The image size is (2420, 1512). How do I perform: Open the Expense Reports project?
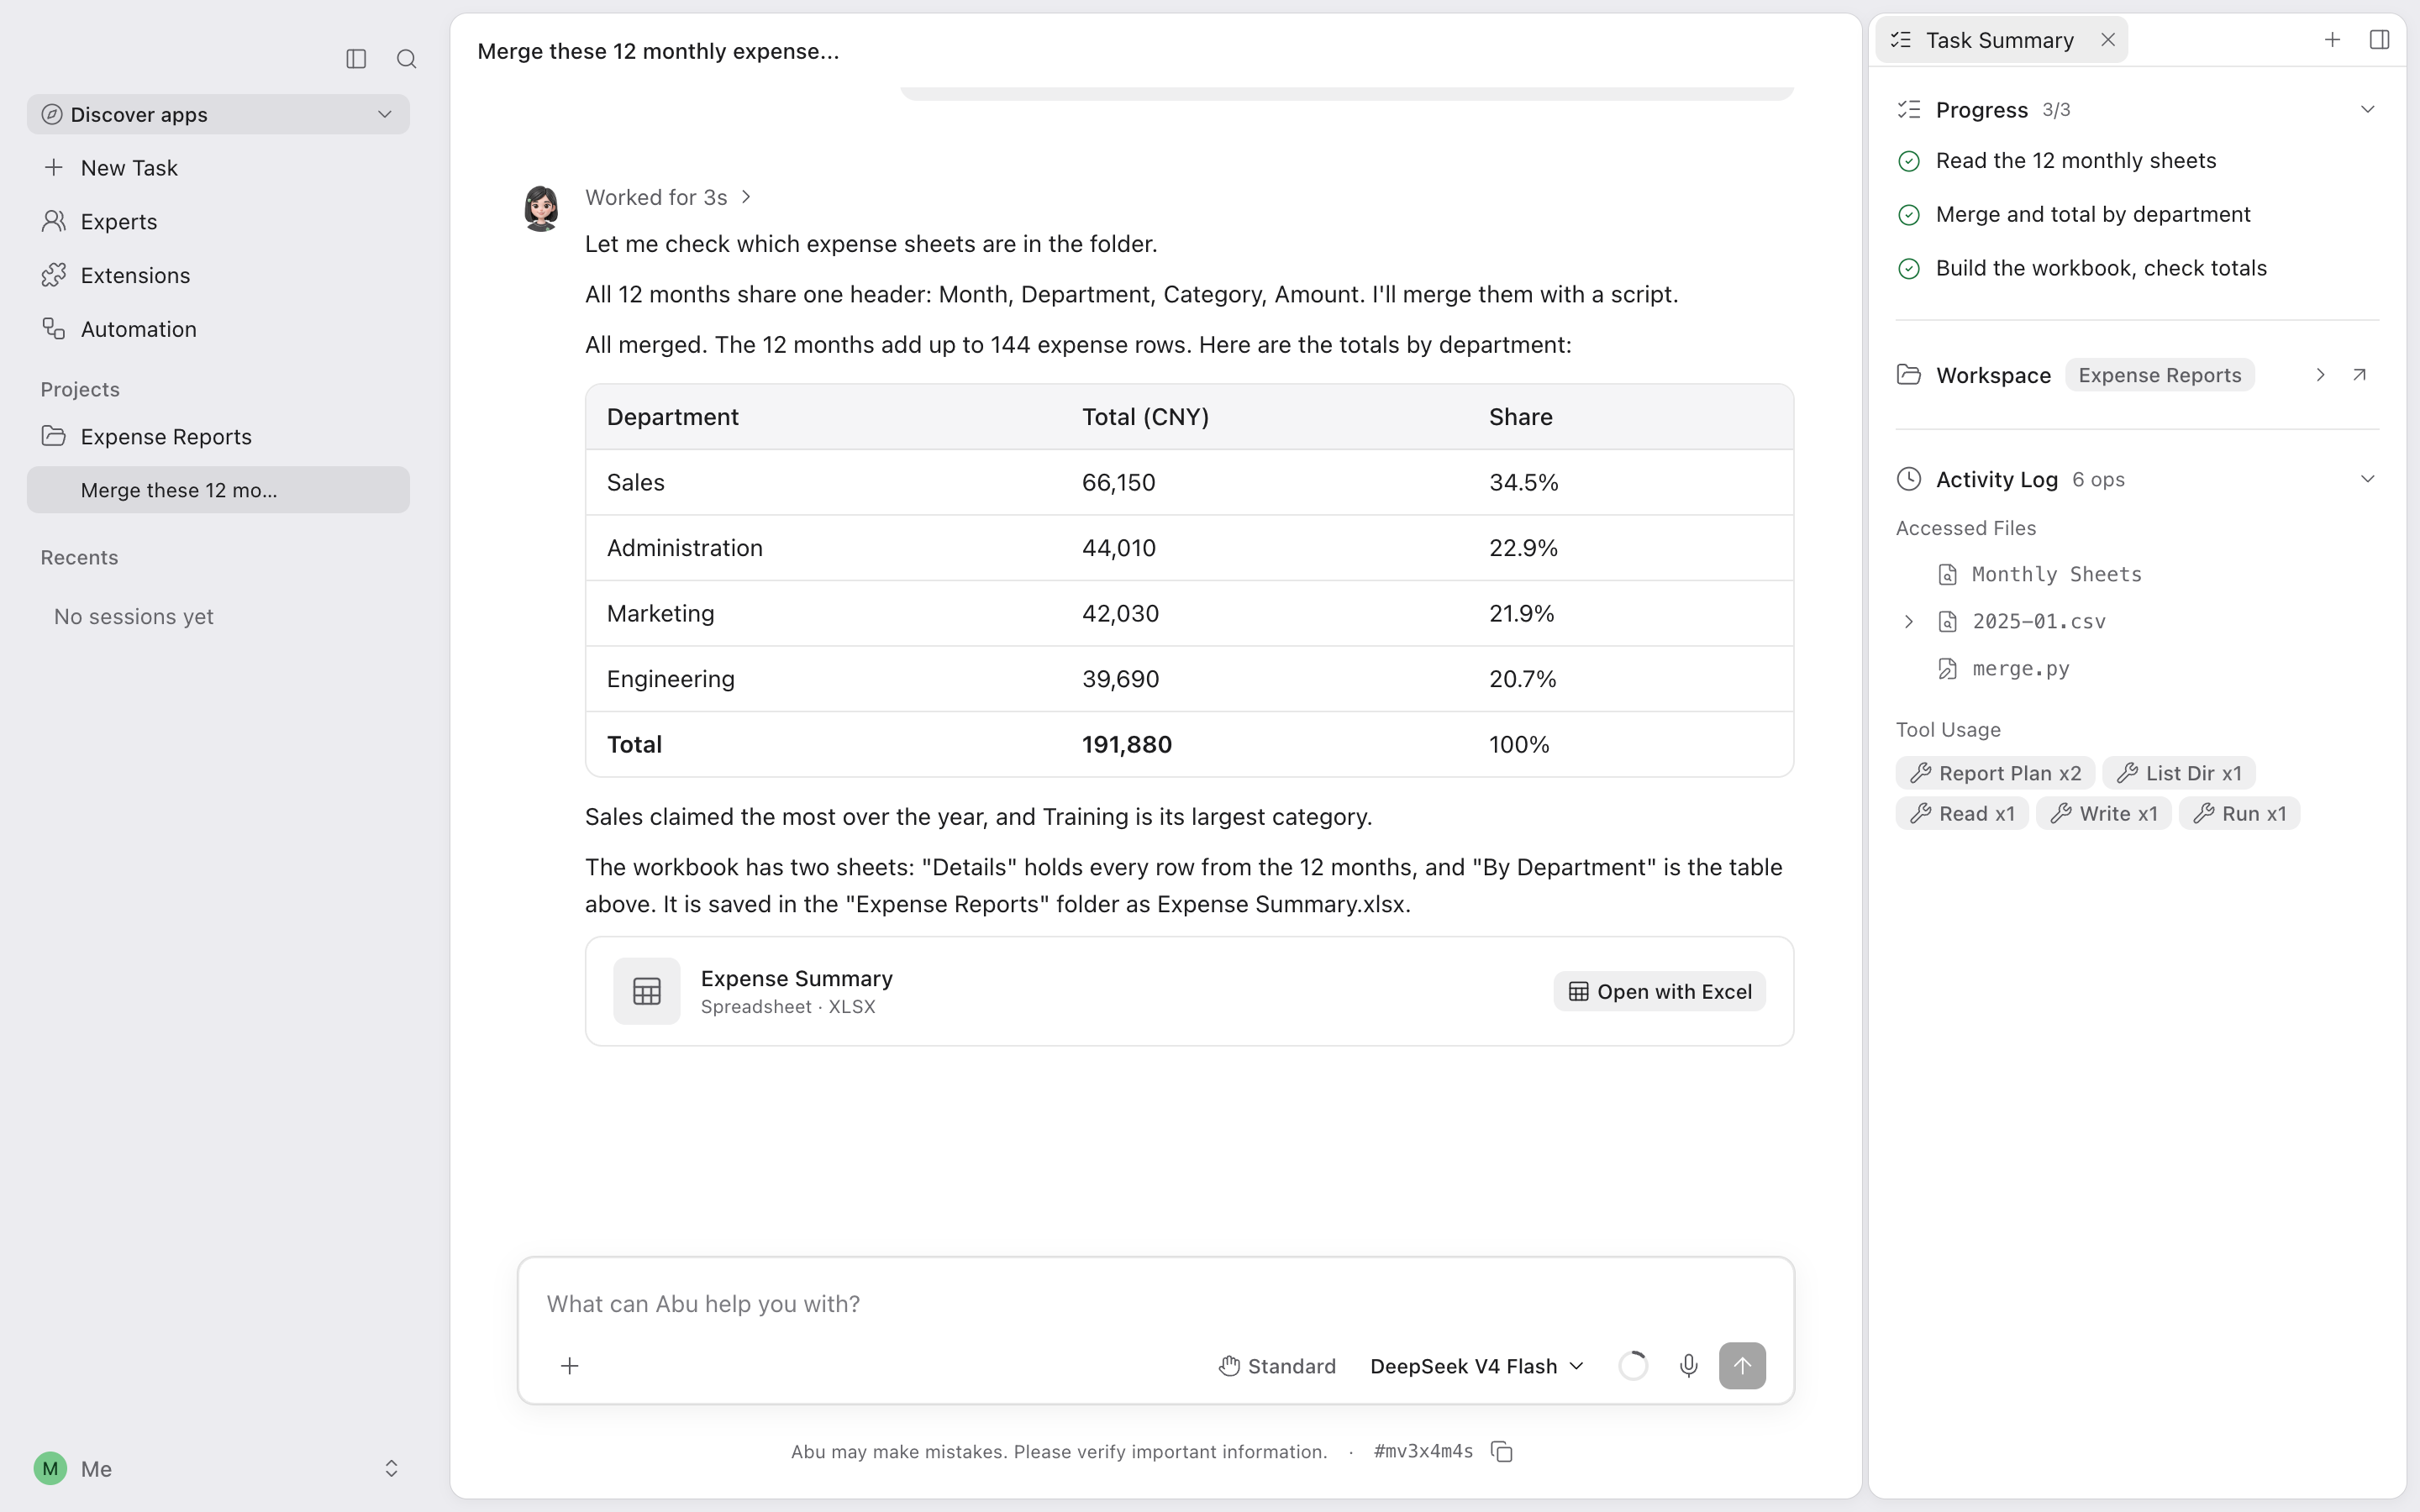(218, 436)
